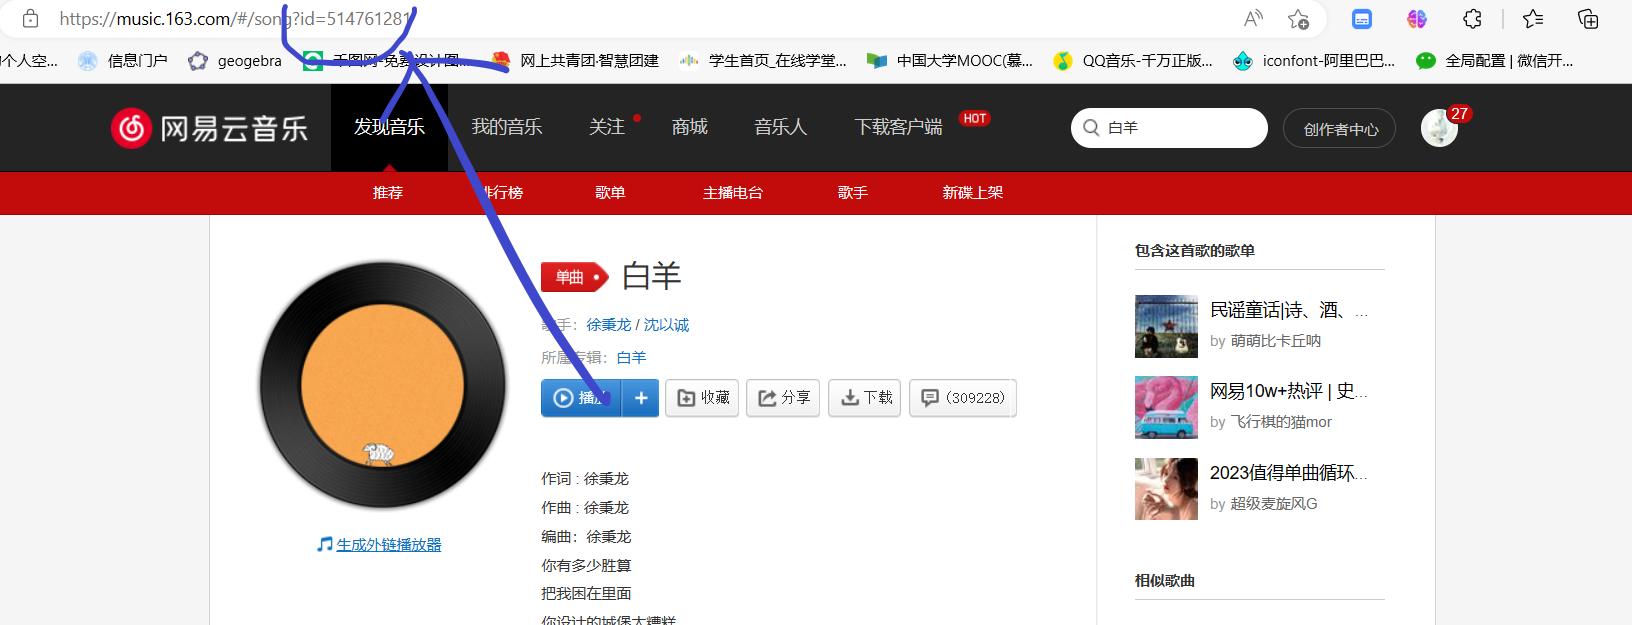Open comments (309228) button
Viewport: 1632px width, 625px height.
tap(962, 398)
